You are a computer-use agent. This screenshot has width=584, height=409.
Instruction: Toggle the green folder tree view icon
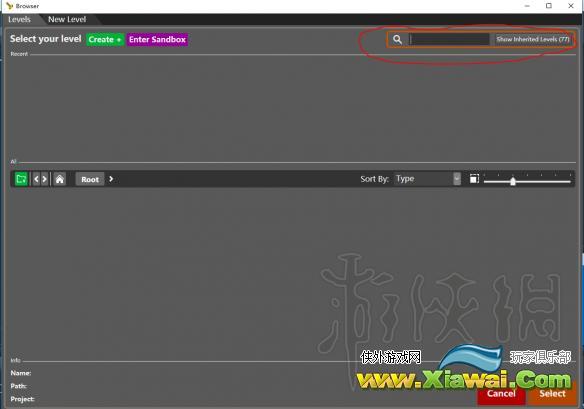[21, 179]
